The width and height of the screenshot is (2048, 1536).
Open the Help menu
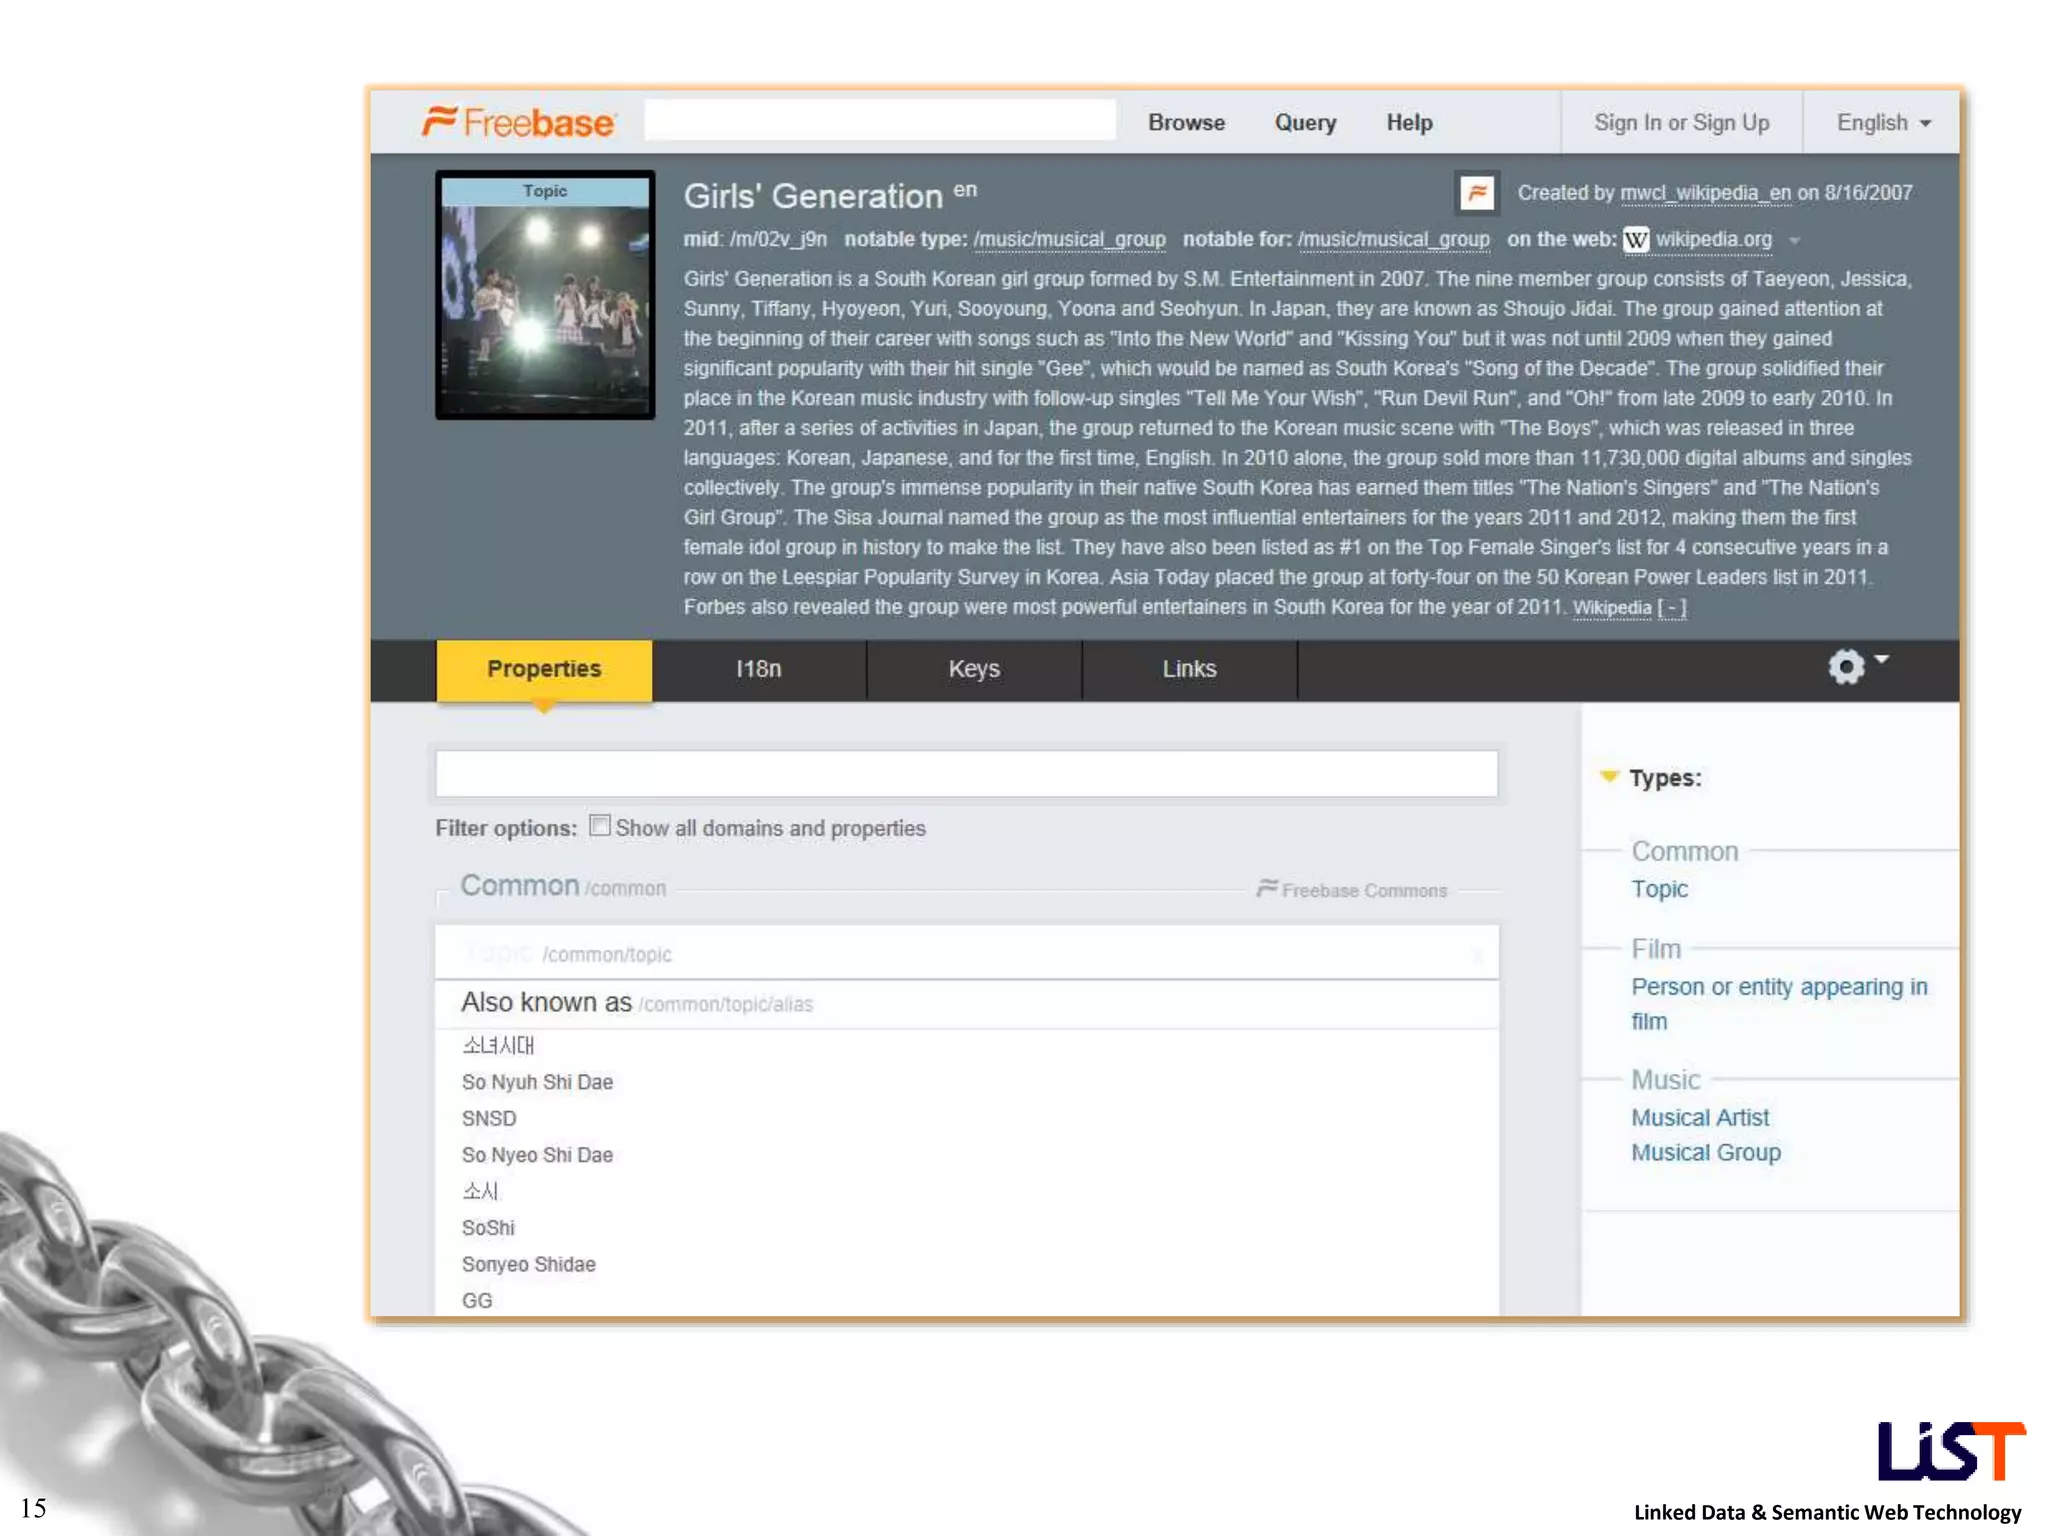[1409, 123]
